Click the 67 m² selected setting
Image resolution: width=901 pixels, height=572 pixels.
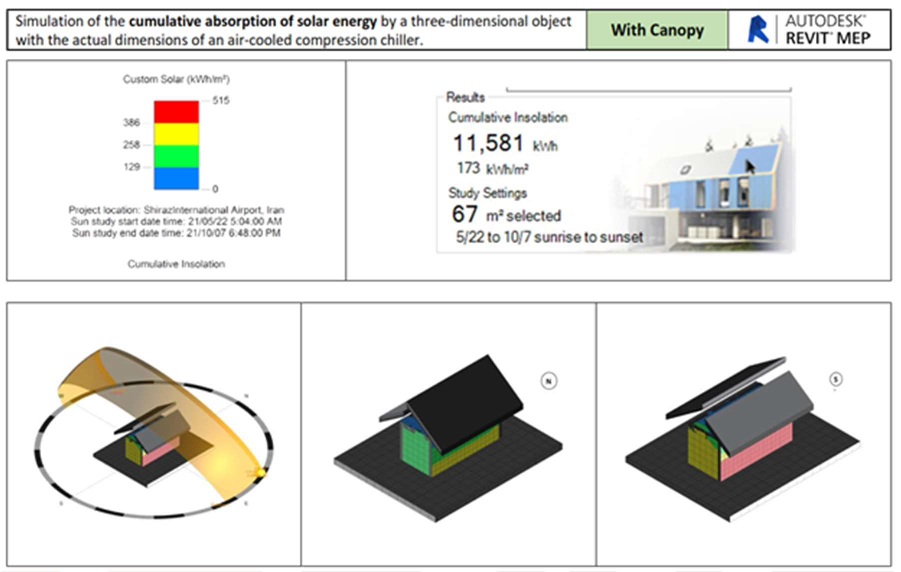(x=505, y=214)
